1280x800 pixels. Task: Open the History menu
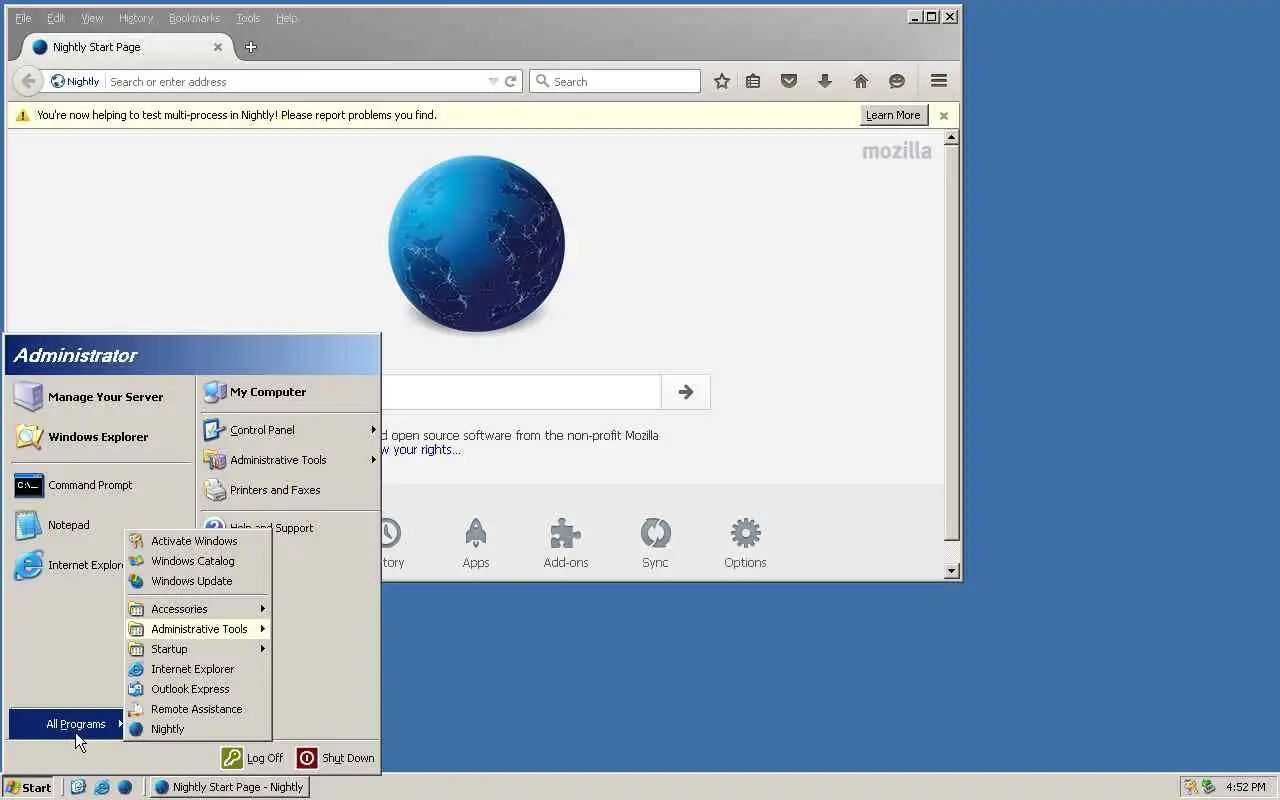[136, 18]
